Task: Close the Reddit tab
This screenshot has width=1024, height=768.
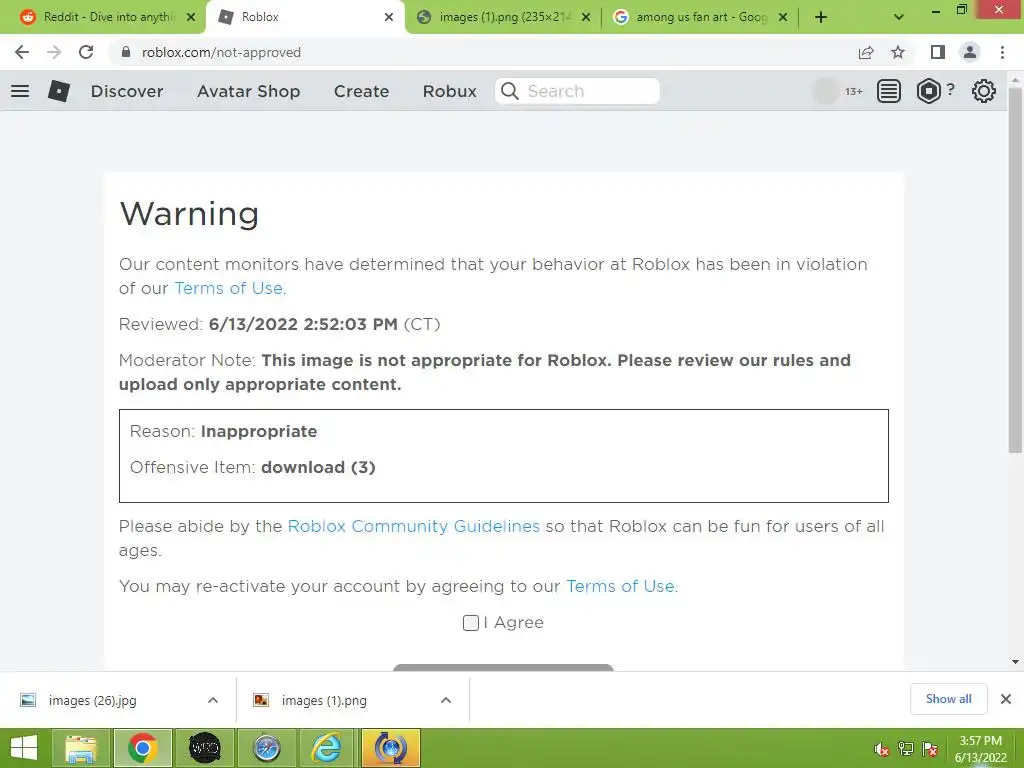Action: pos(191,17)
